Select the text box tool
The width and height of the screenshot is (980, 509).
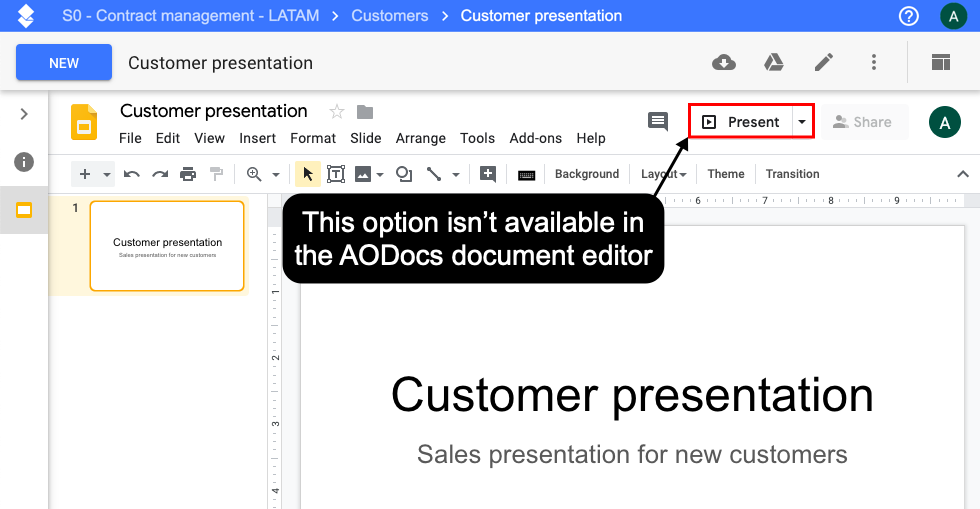(x=336, y=174)
